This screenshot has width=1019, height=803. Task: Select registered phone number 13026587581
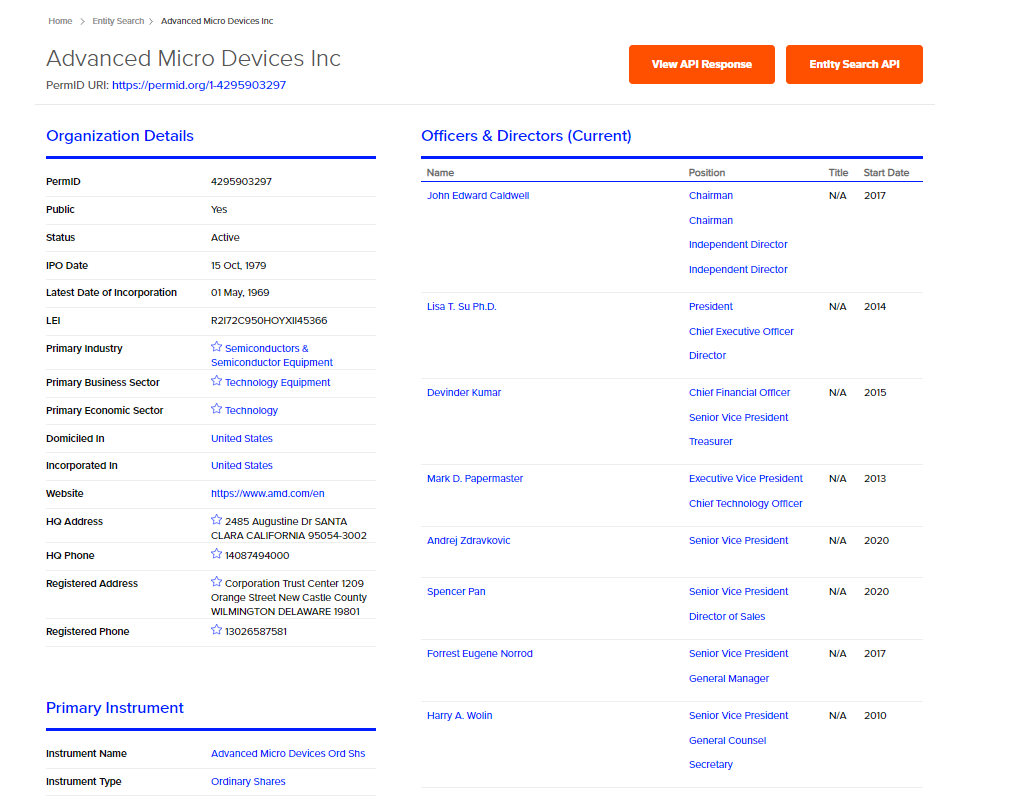coord(256,631)
